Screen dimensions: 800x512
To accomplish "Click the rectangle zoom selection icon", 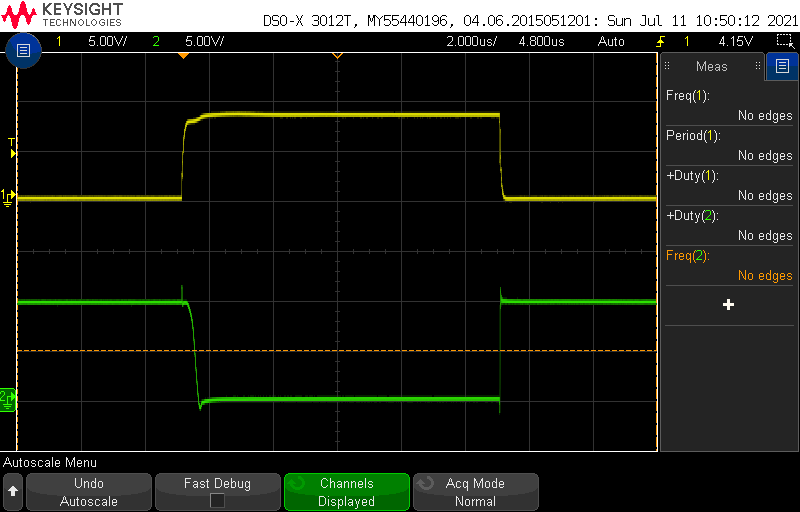I will pos(784,41).
